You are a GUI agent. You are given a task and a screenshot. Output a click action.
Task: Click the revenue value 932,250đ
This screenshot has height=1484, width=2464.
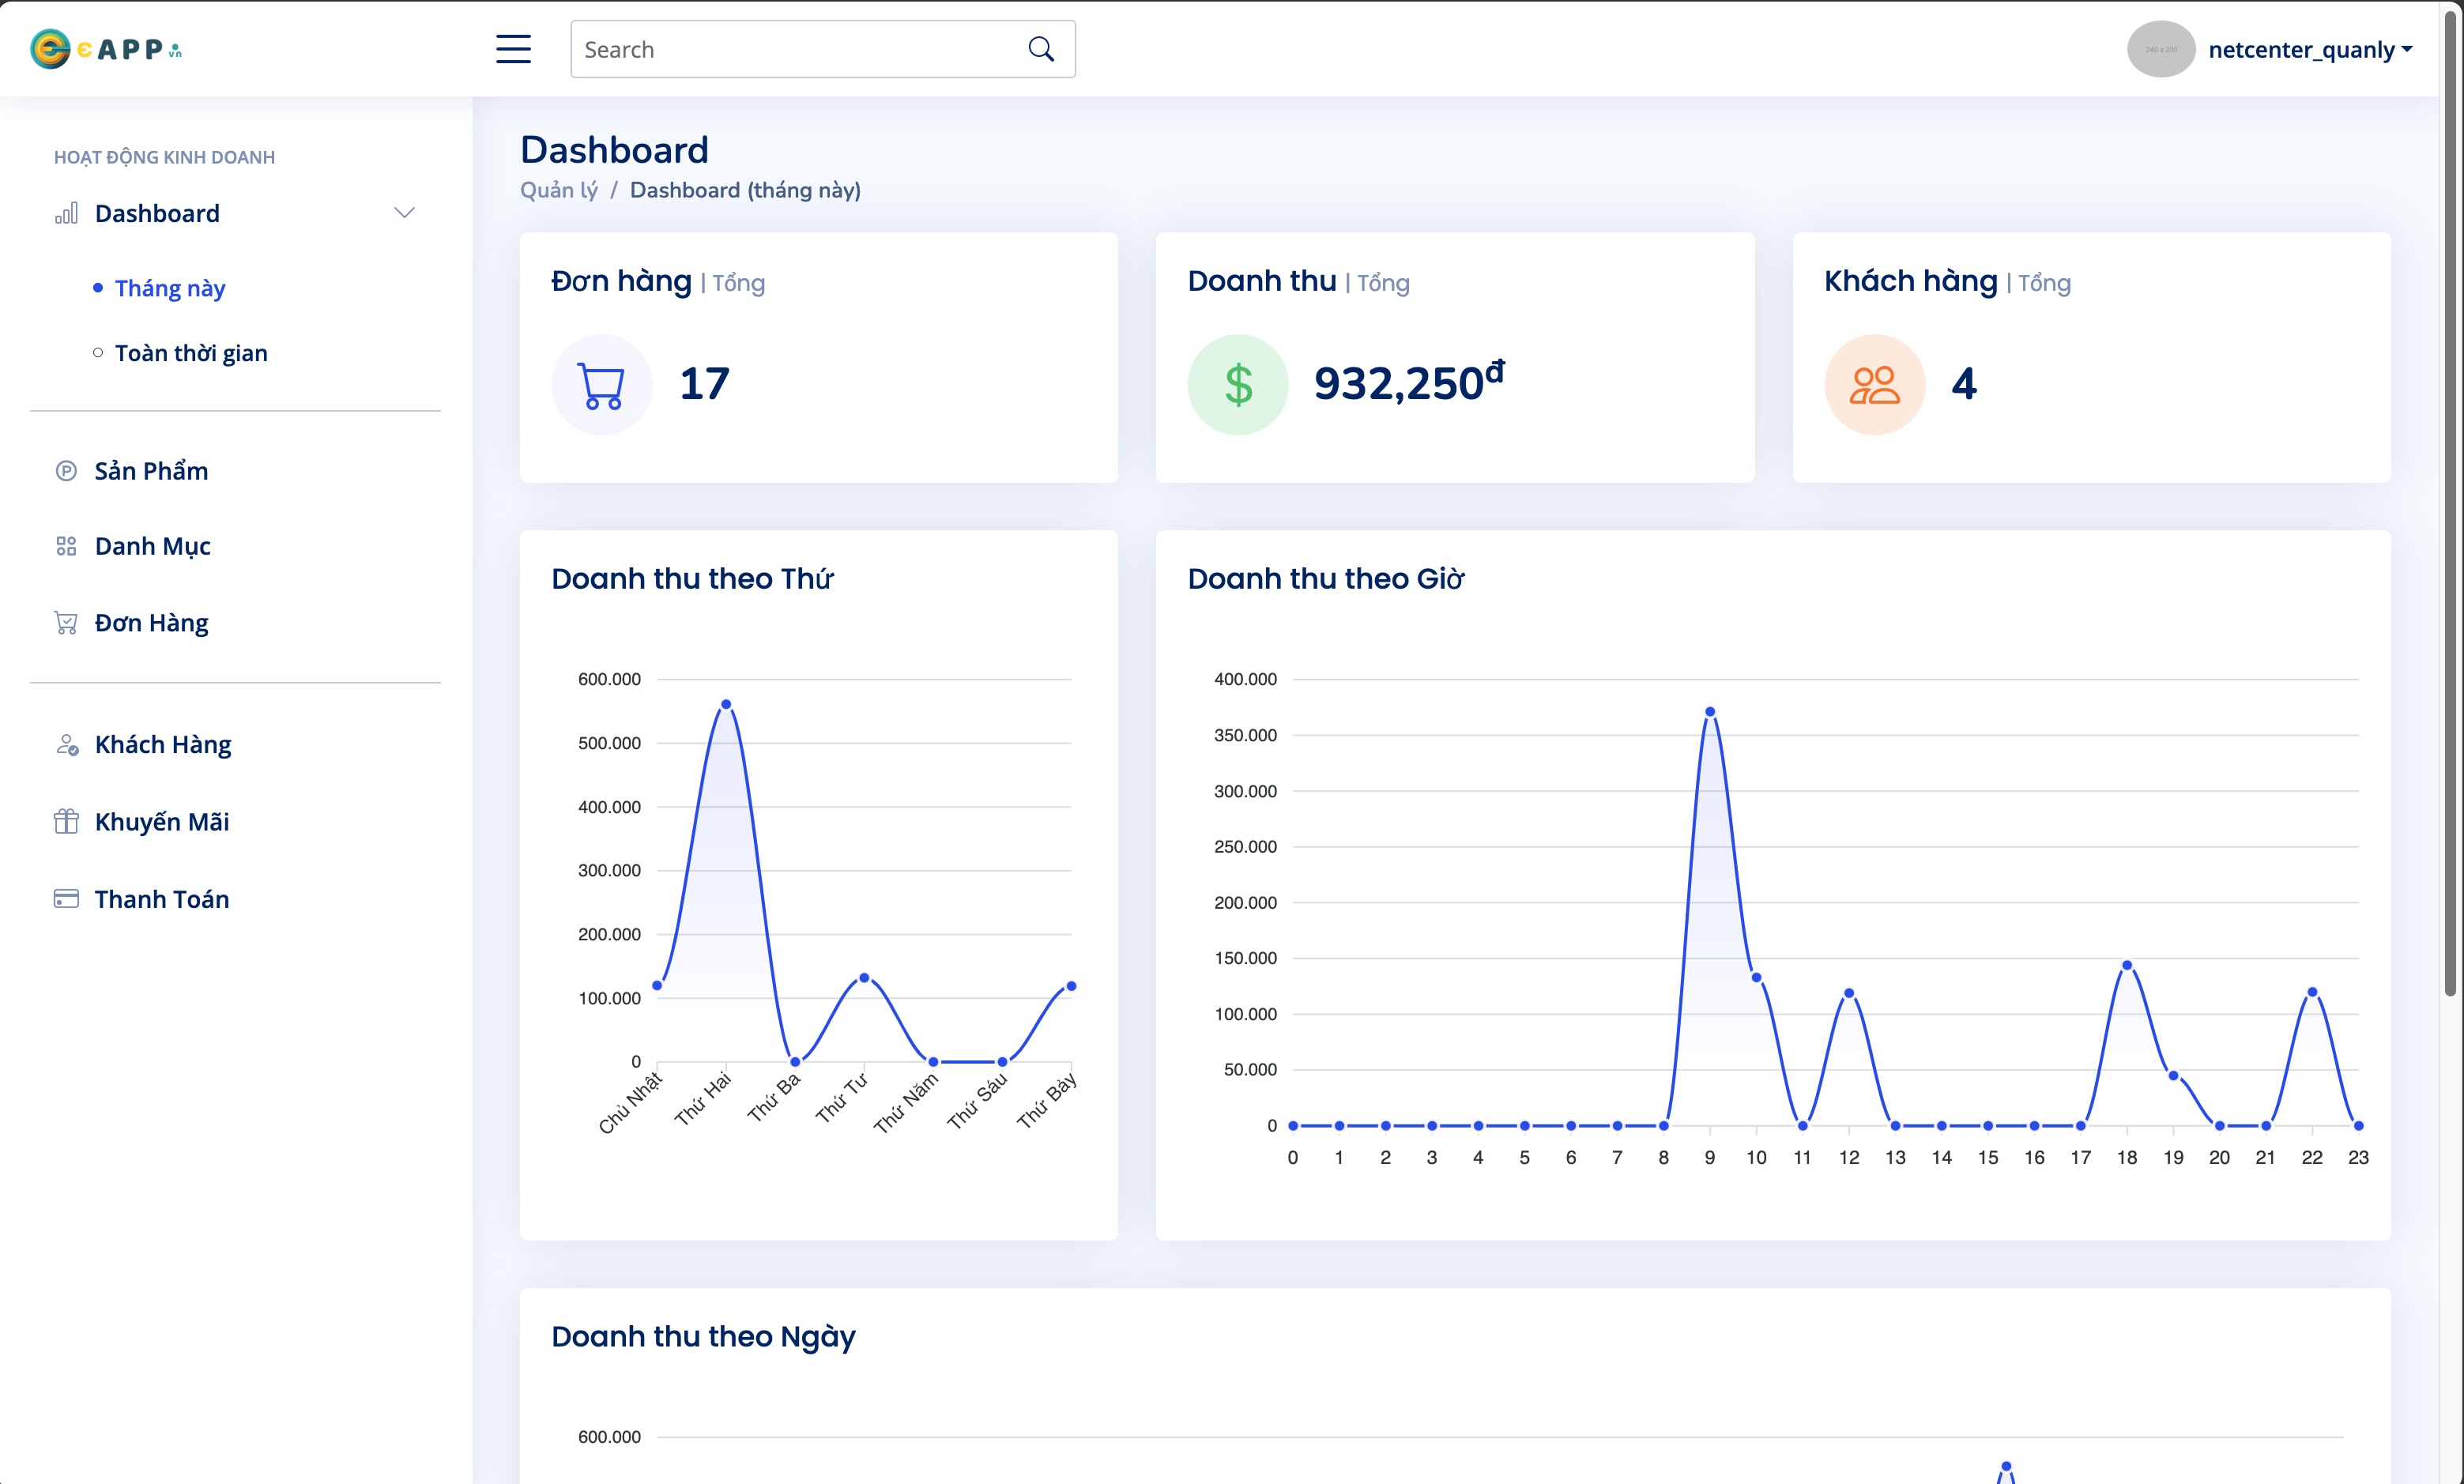[1409, 383]
